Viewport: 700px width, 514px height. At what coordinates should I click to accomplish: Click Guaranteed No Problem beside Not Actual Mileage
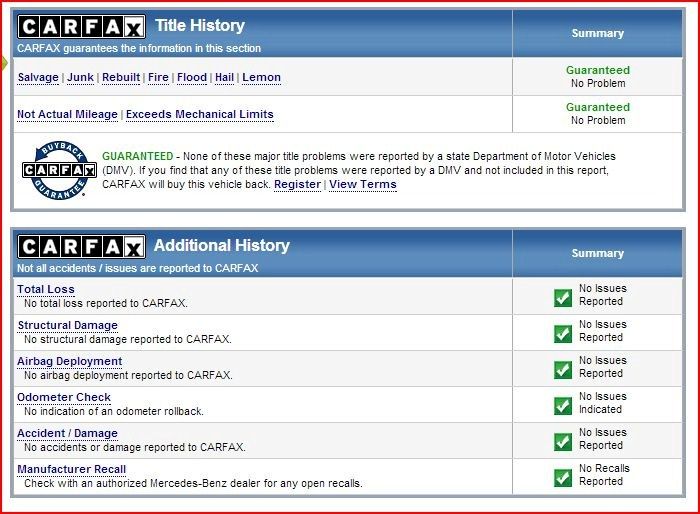coord(598,114)
